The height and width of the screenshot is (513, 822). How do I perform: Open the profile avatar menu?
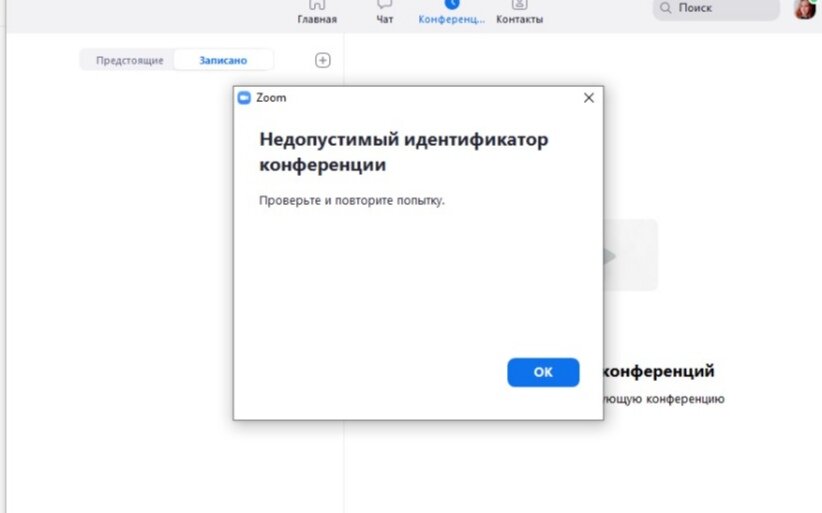point(805,8)
